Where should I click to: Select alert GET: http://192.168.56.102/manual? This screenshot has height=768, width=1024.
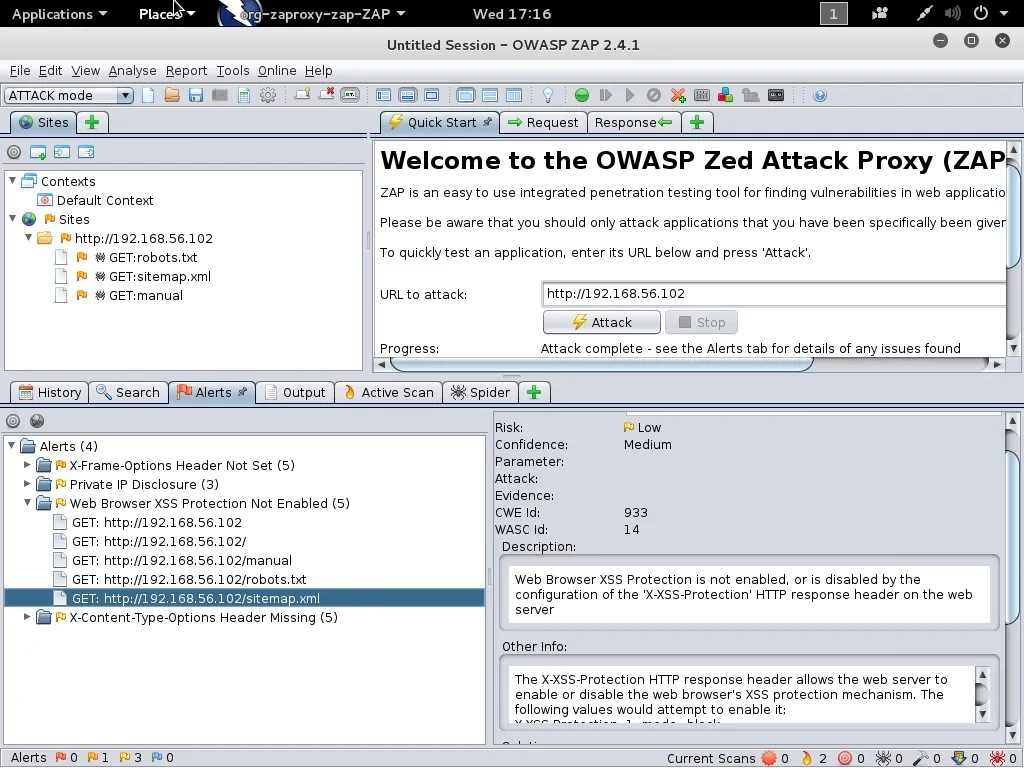pyautogui.click(x=182, y=560)
